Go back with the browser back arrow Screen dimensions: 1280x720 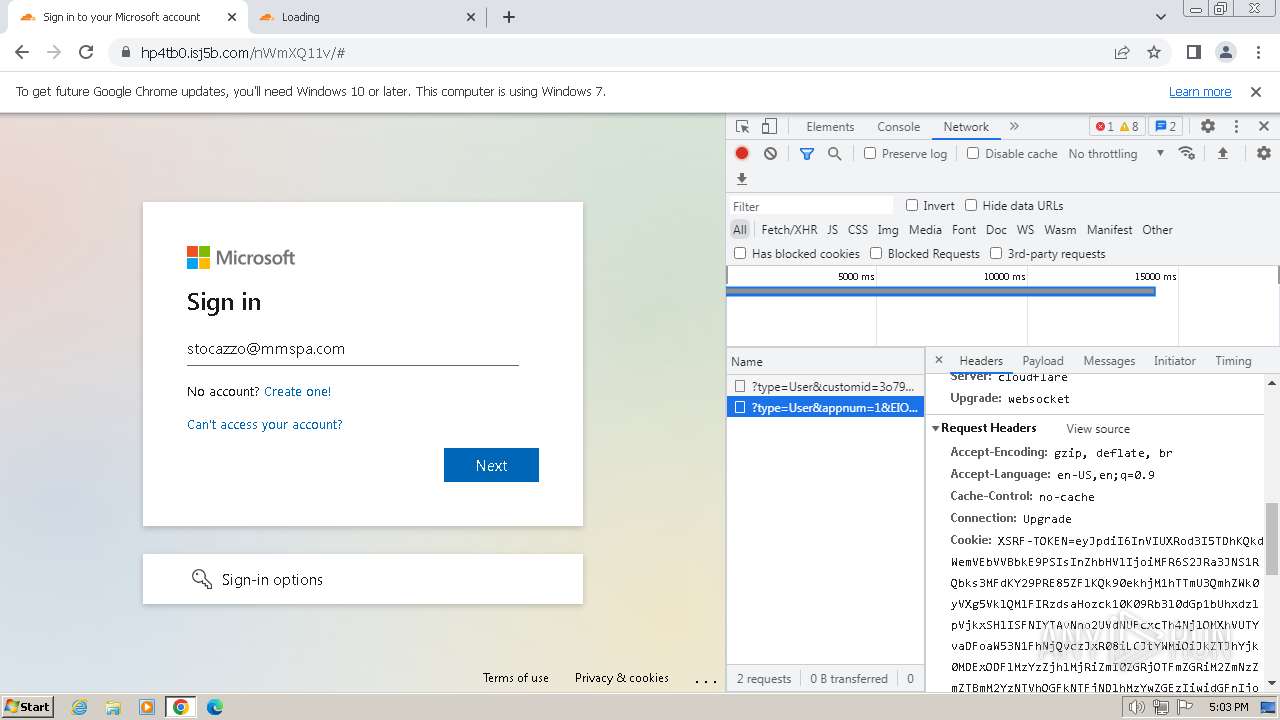coord(22,52)
